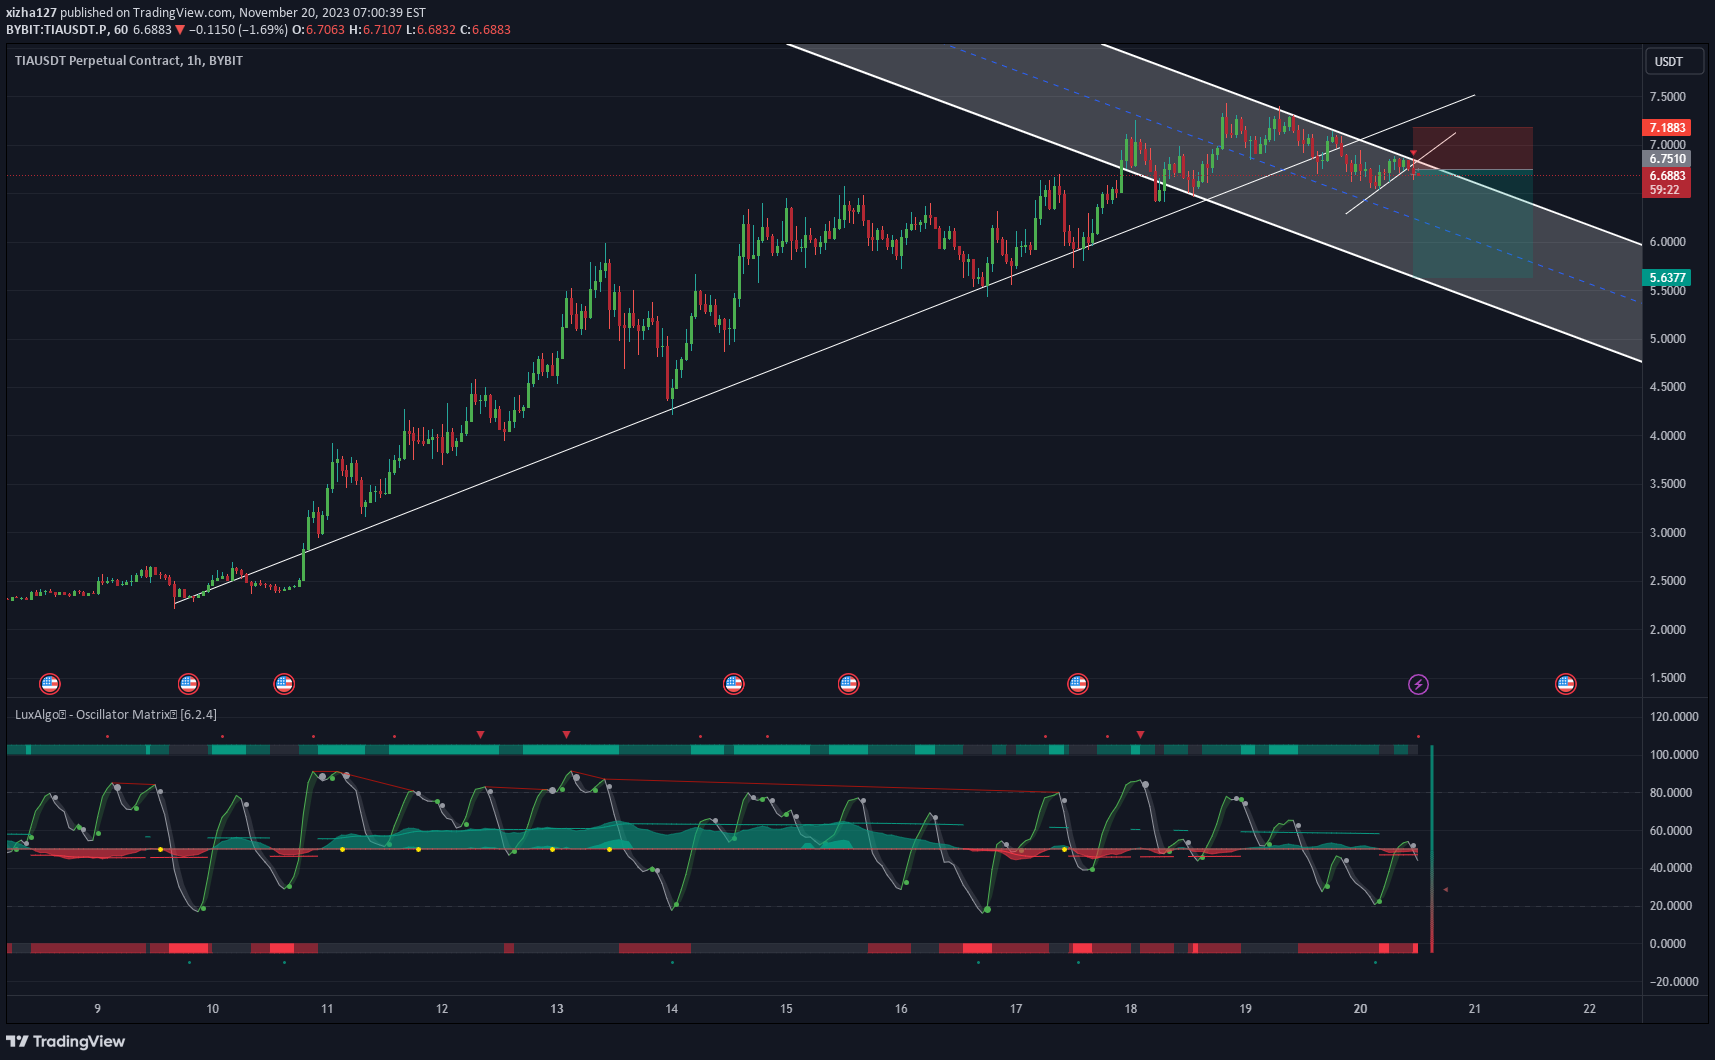The image size is (1715, 1060).
Task: Click the green 5.6377 target price label
Action: tap(1667, 277)
